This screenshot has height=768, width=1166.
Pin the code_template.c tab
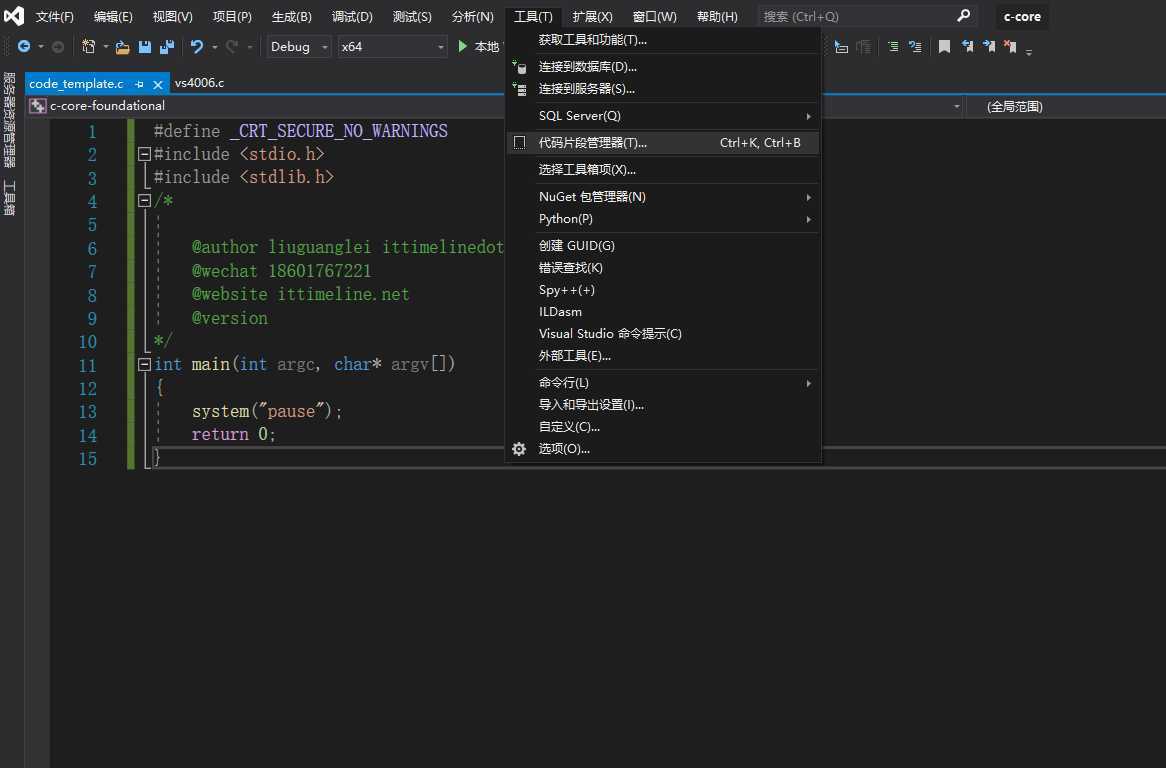140,84
